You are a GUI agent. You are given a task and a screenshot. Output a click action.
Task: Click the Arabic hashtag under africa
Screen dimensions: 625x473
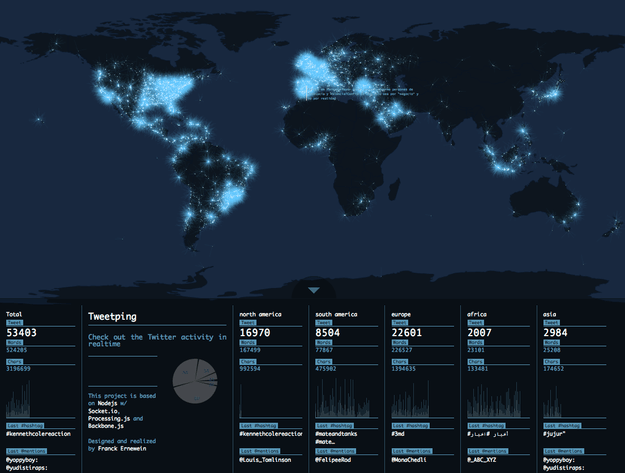point(487,434)
